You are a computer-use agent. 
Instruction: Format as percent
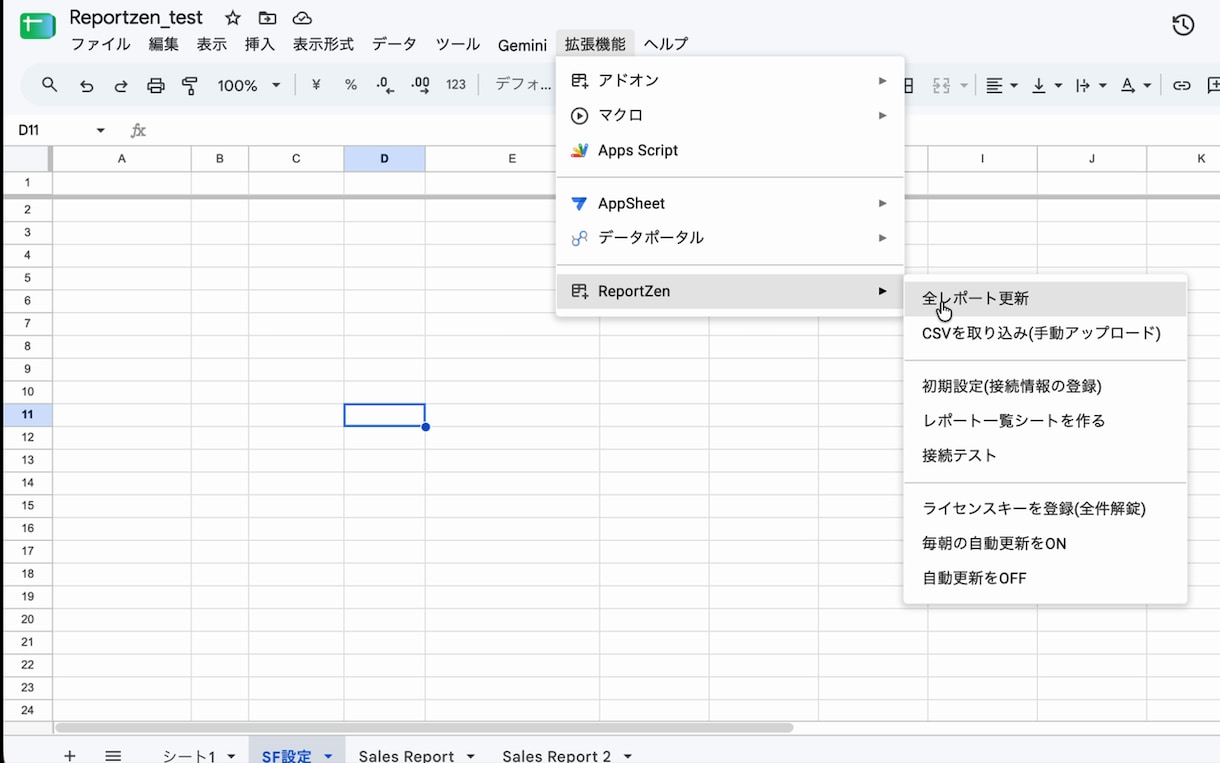point(351,85)
